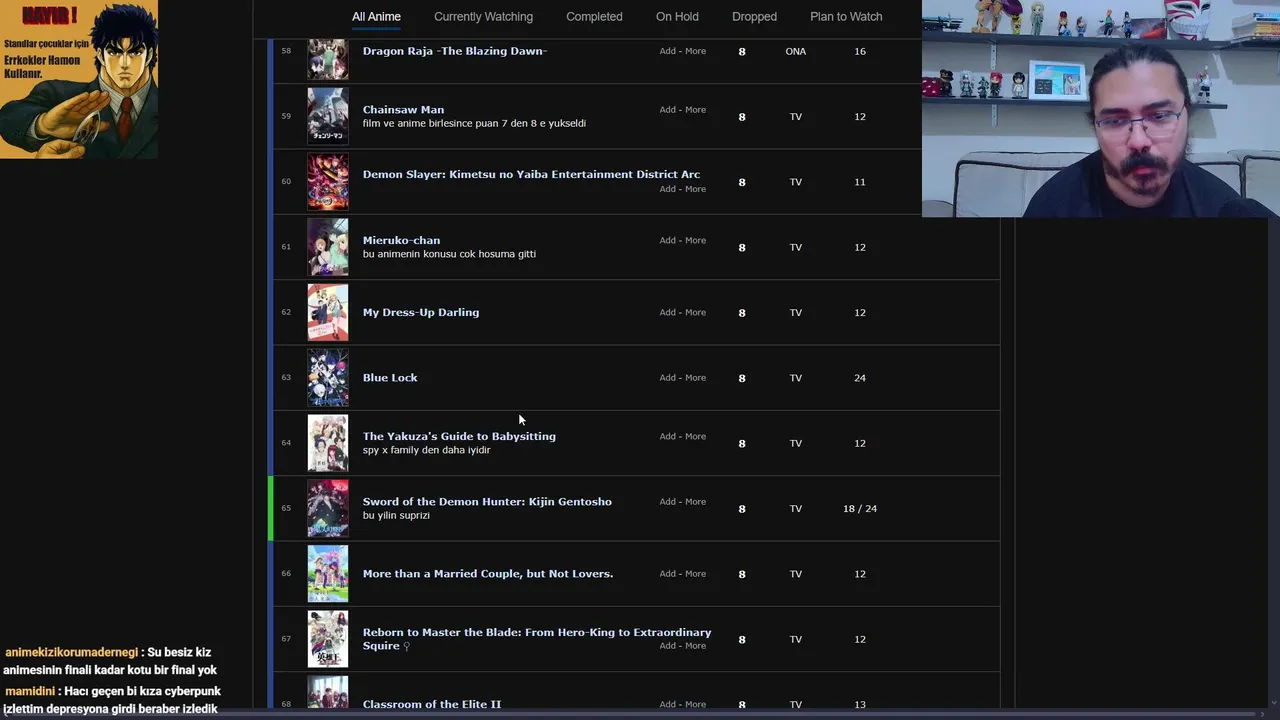
Task: Click the My Dress-Up Darling cover thumbnail
Action: [x=328, y=312]
